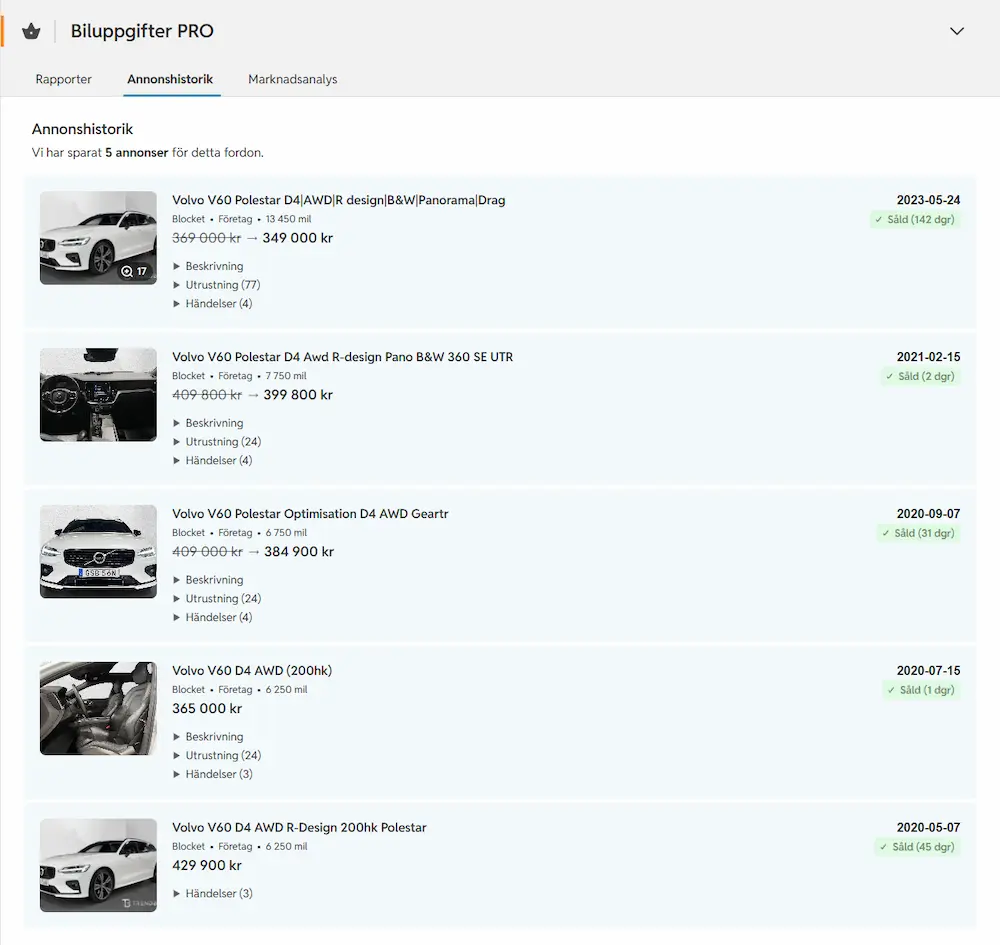Open the seat interior photo thumbnail

[x=98, y=708]
